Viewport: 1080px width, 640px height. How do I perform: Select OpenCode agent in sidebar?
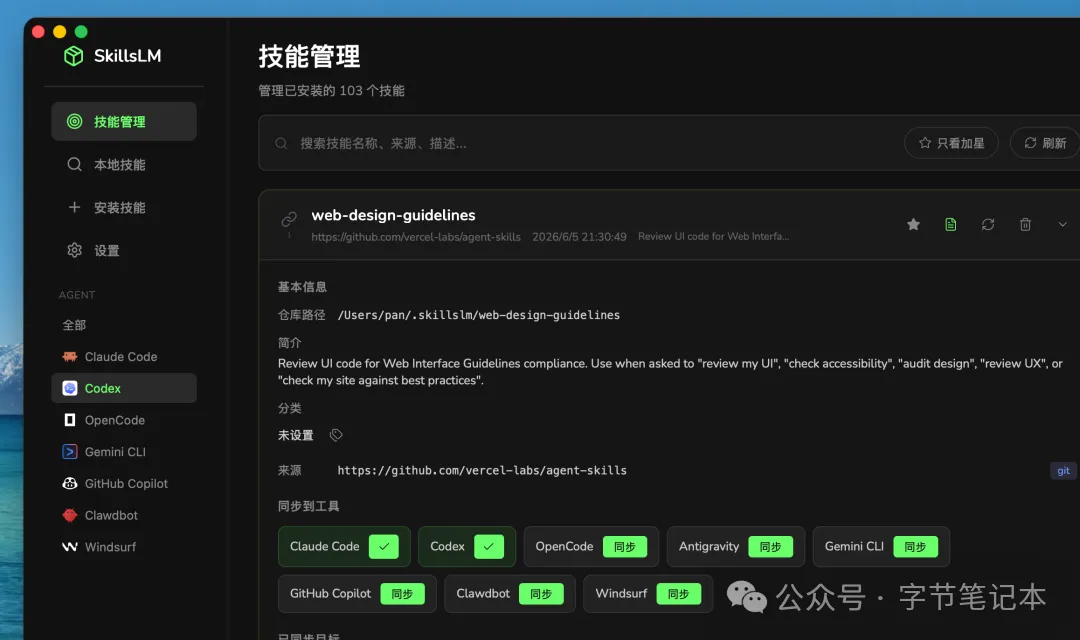click(x=124, y=420)
